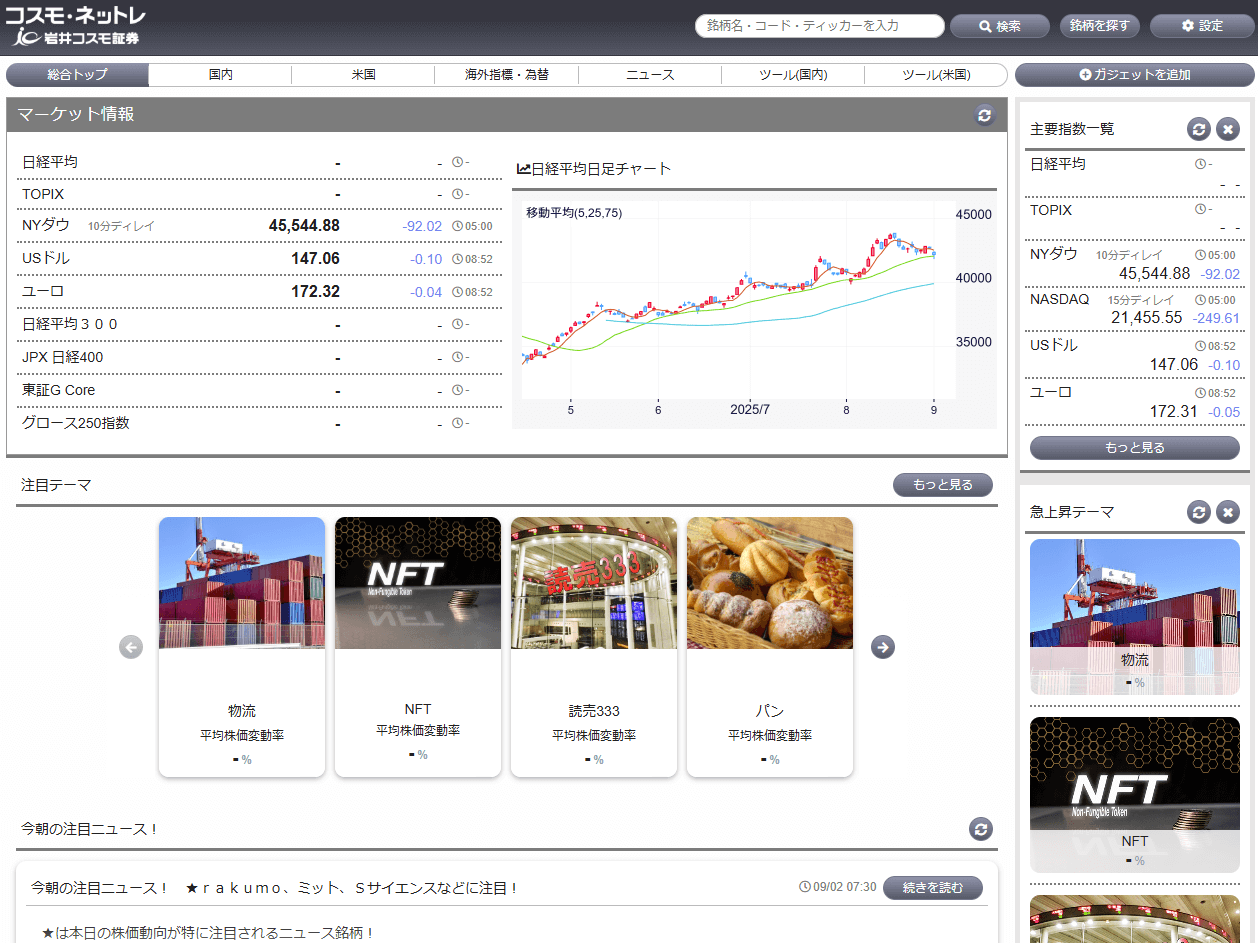Viewport: 1258px width, 943px height.
Task: Switch to the 国内 tab
Action: (x=220, y=75)
